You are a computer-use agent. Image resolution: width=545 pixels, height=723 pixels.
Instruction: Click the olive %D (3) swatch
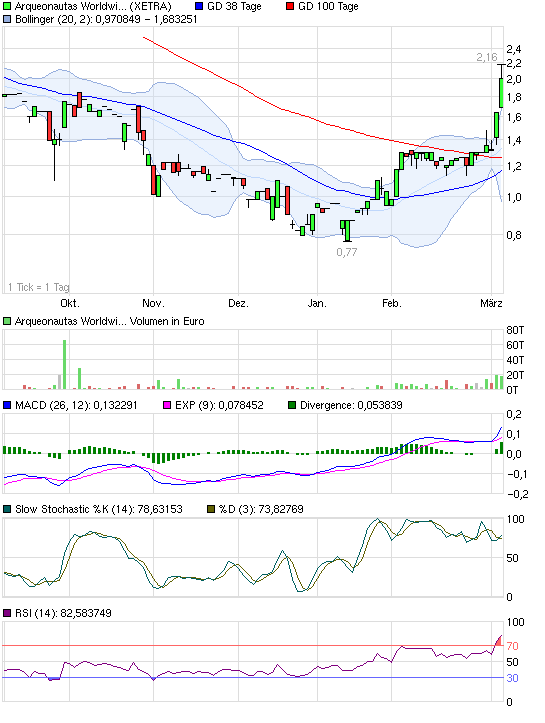point(211,510)
